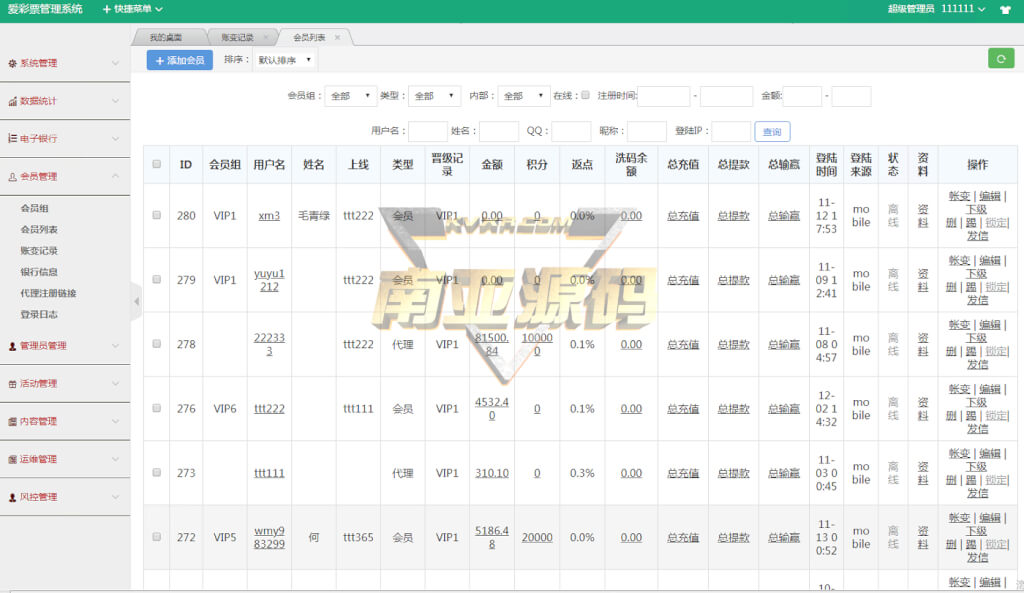Image resolution: width=1024 pixels, height=593 pixels.
Task: Click the gear icon beside 系统管理
Action: coord(12,63)
